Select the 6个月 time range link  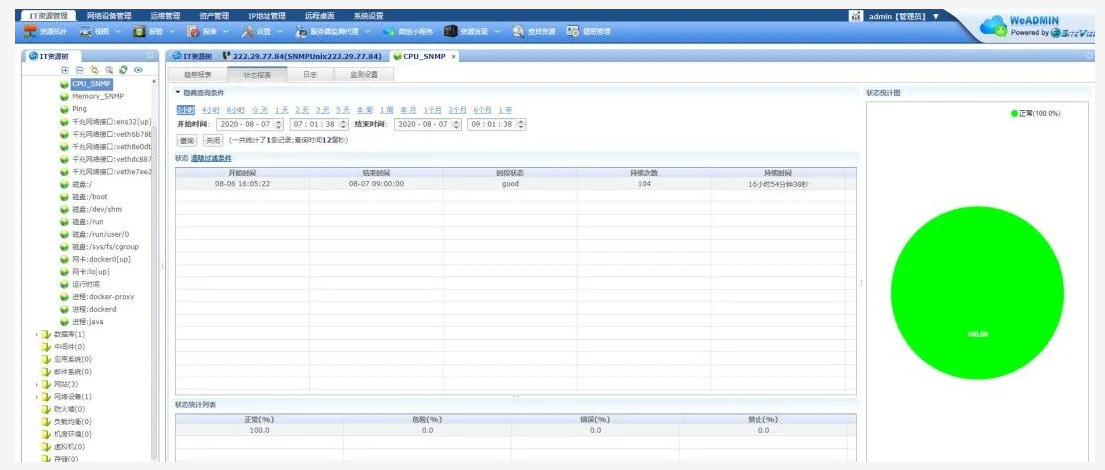click(483, 110)
